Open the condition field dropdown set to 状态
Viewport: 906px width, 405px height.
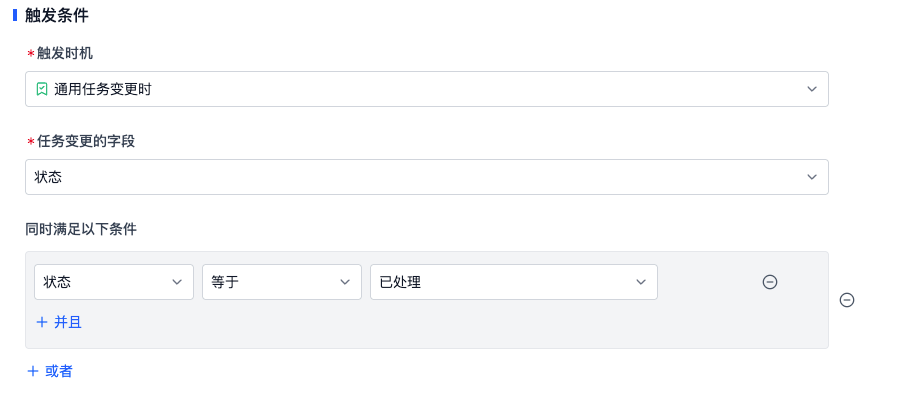[114, 282]
